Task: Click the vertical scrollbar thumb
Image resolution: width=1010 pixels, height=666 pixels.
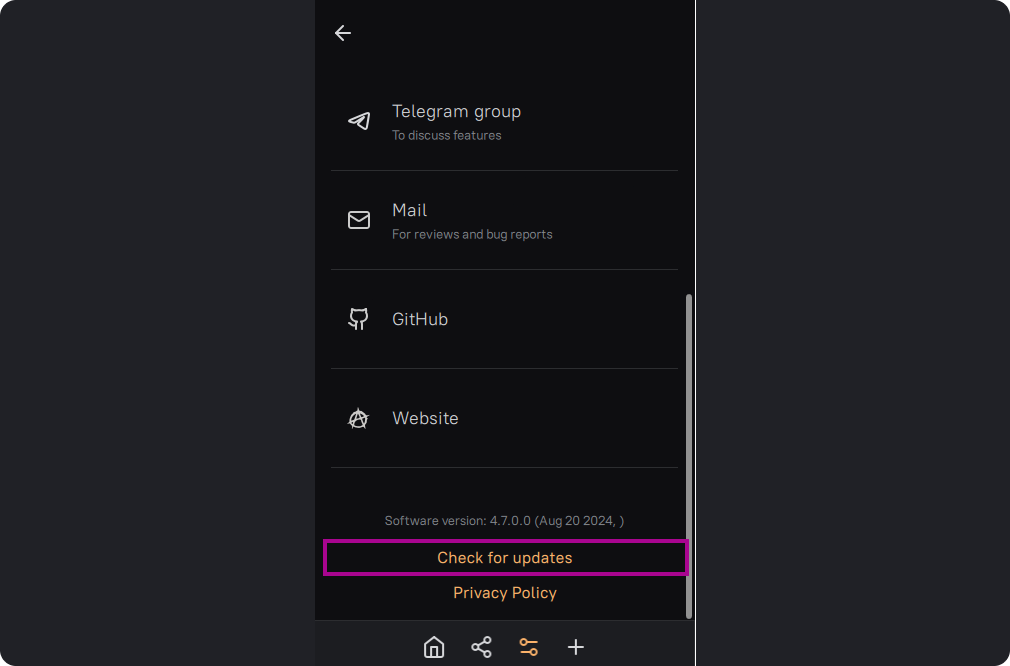Action: coord(688,455)
